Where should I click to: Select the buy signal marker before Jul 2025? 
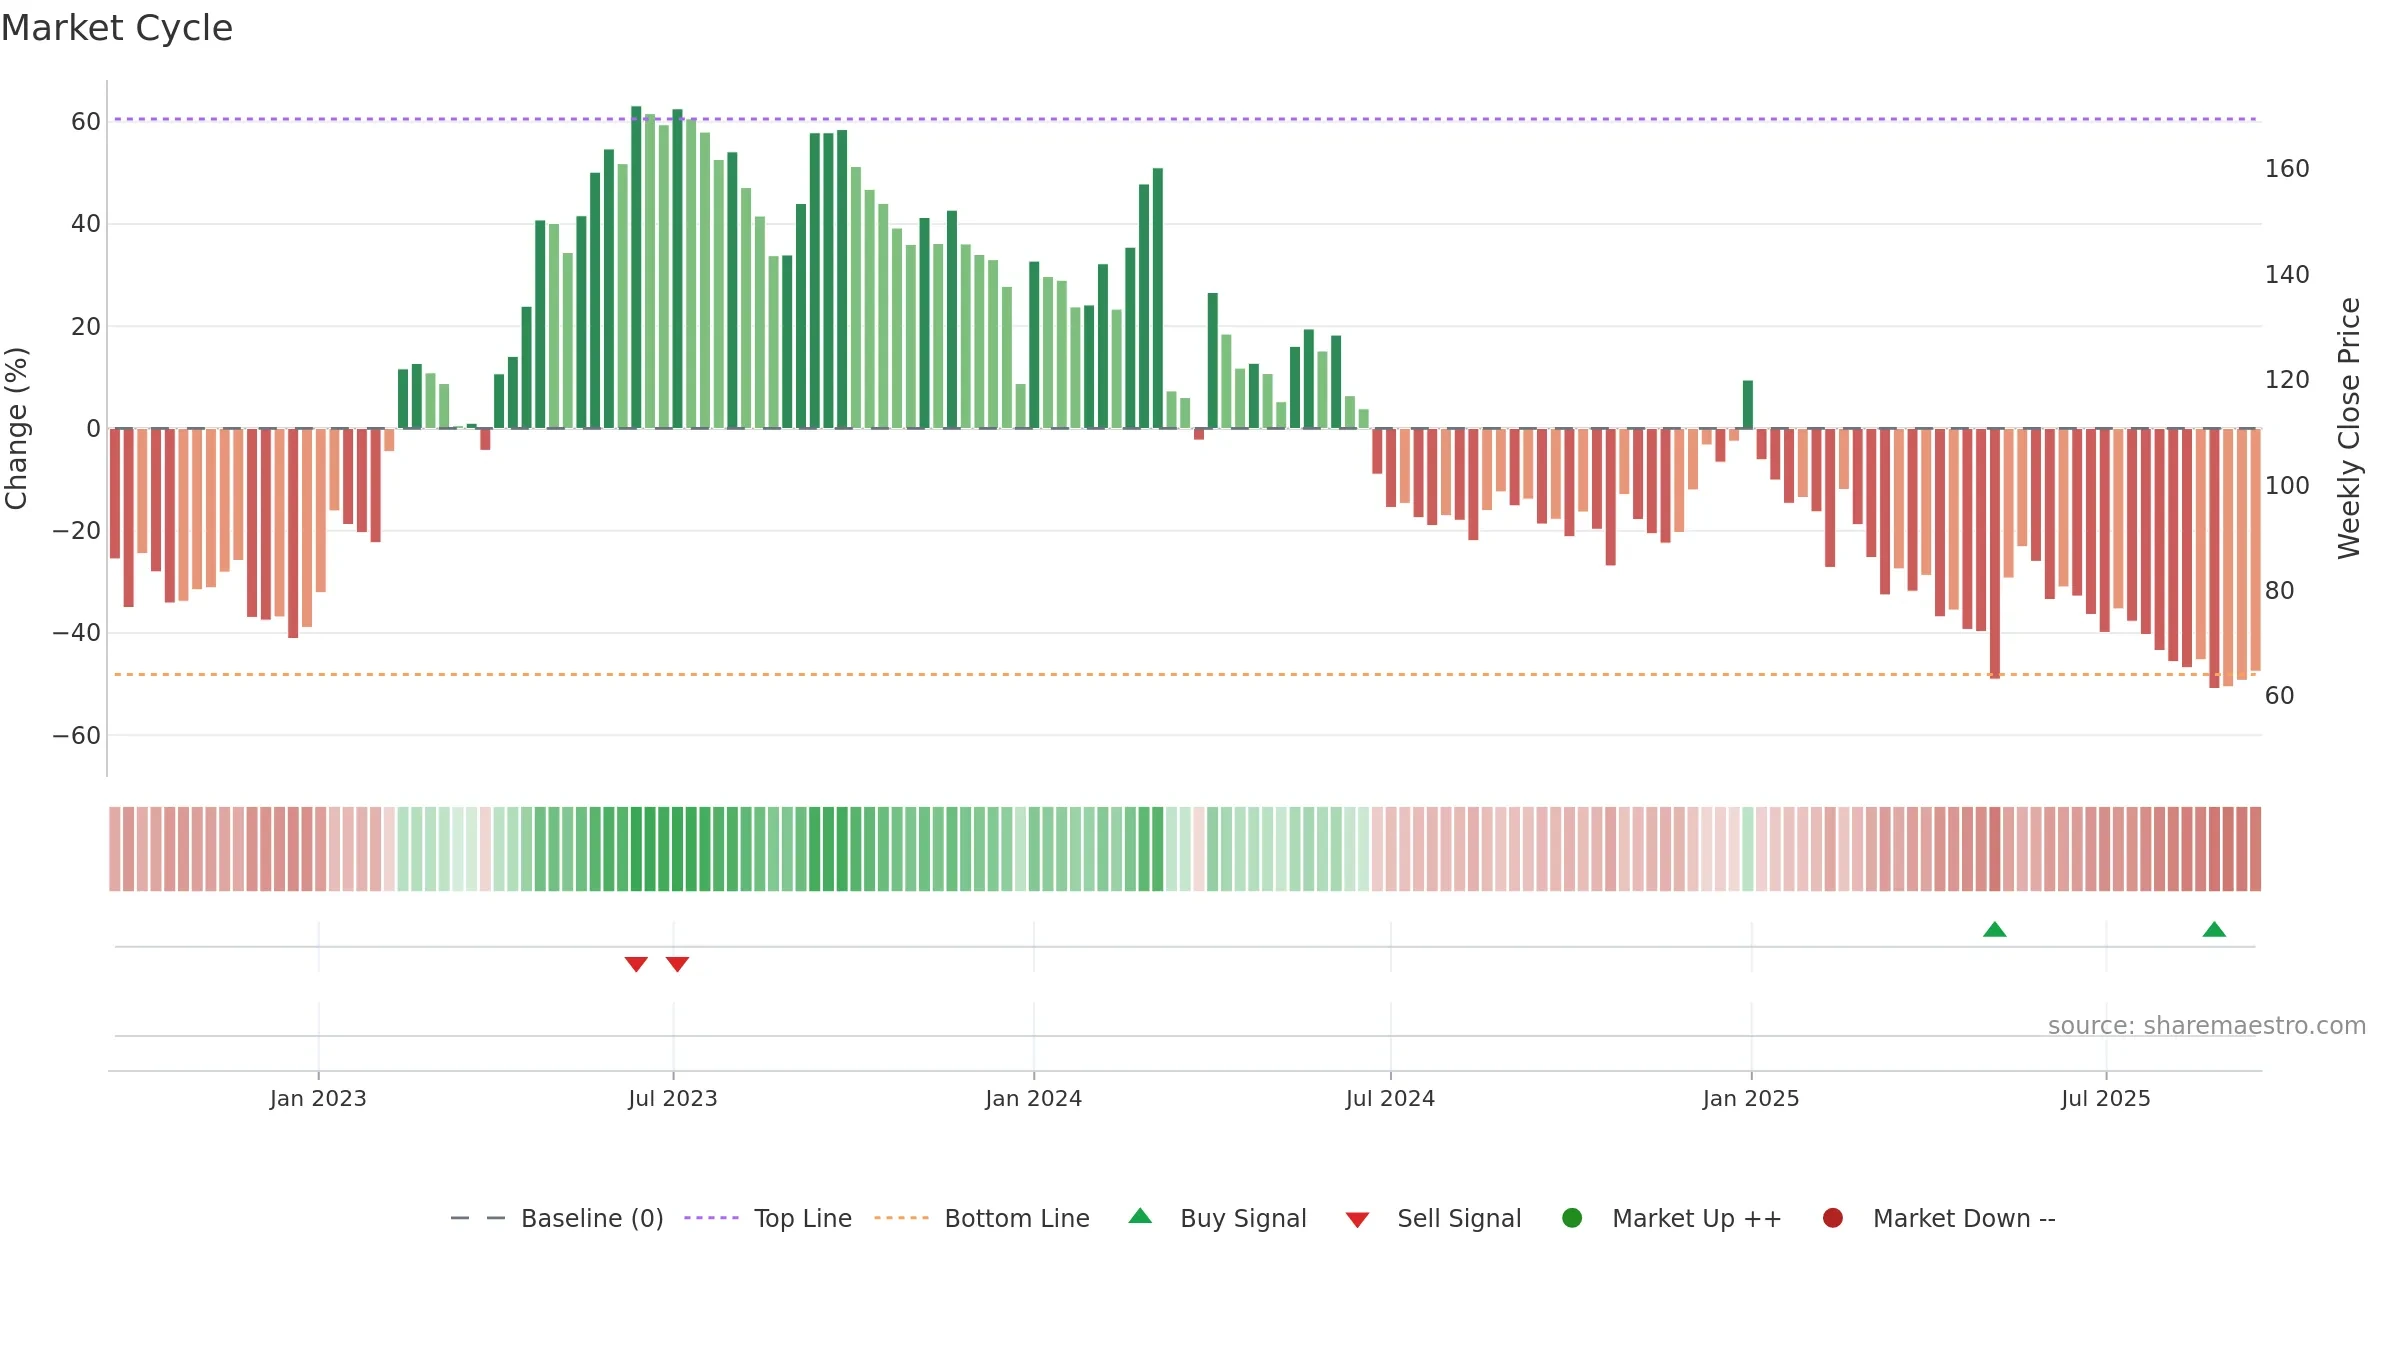pyautogui.click(x=1995, y=929)
